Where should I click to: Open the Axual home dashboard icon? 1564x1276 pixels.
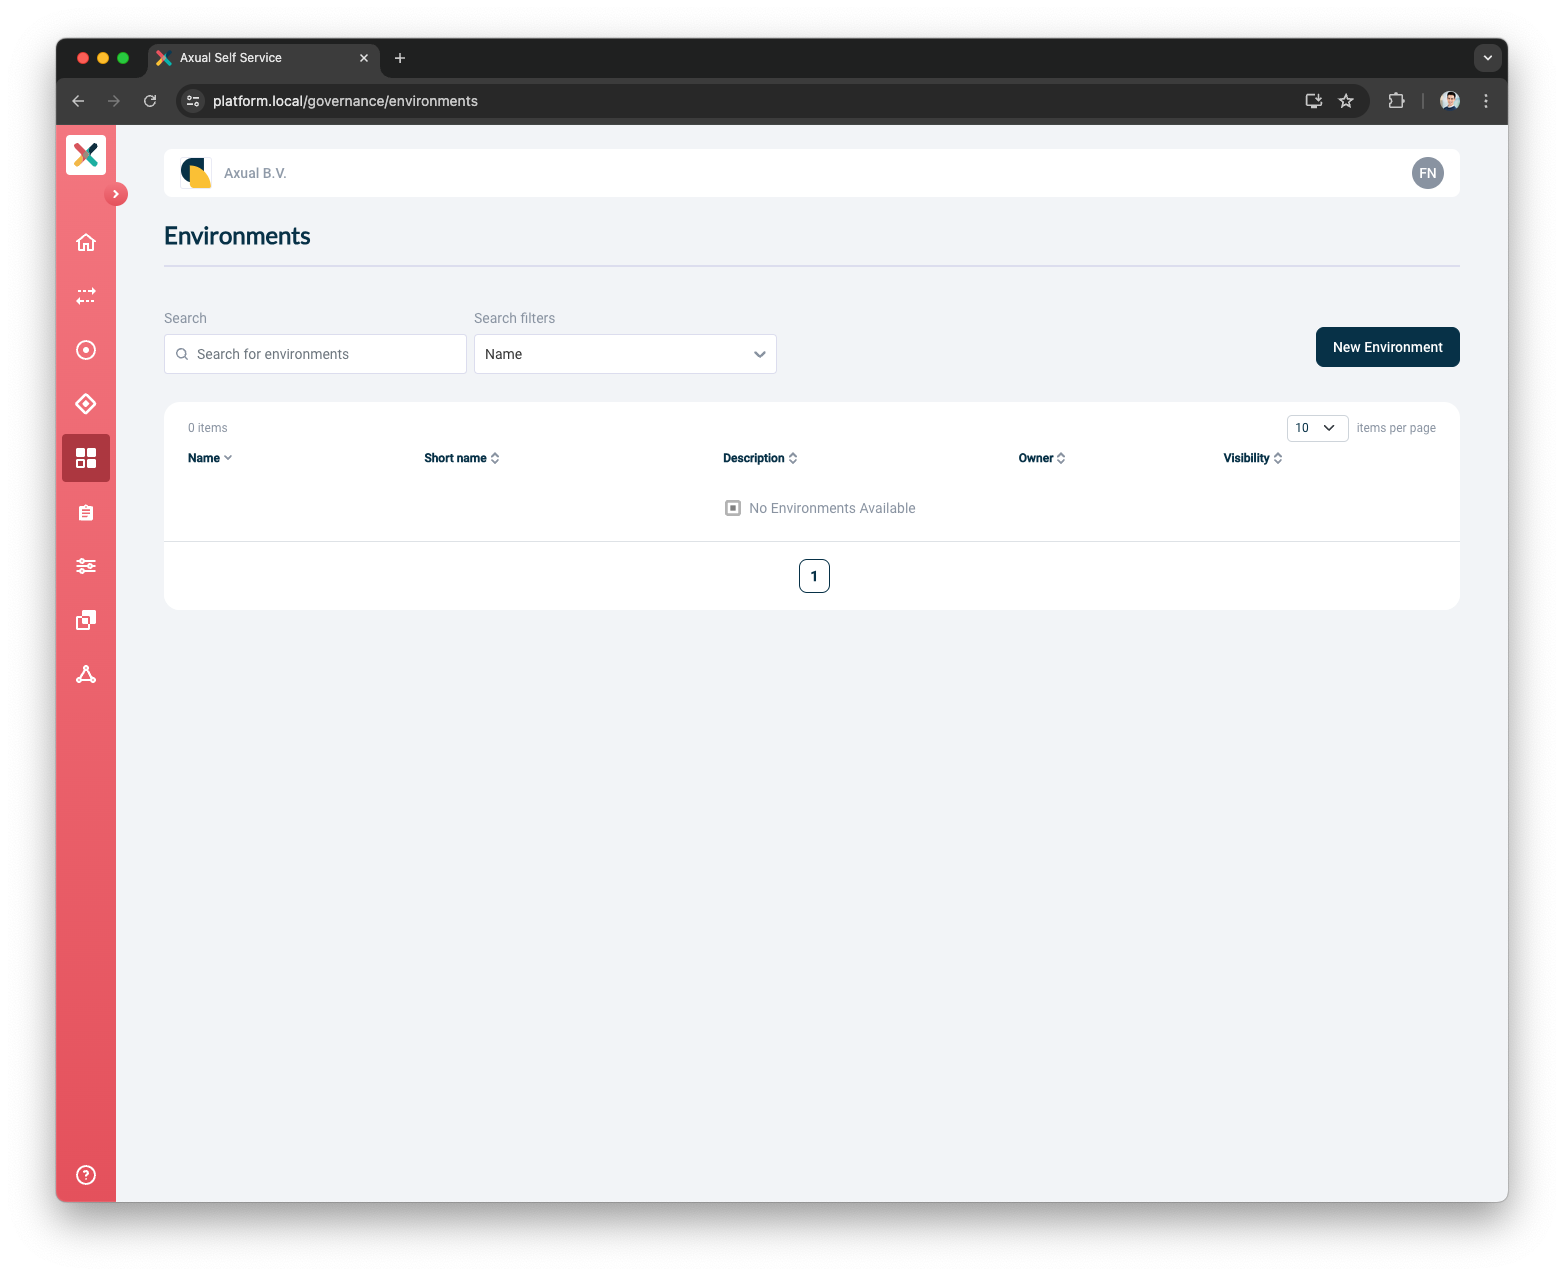86,242
